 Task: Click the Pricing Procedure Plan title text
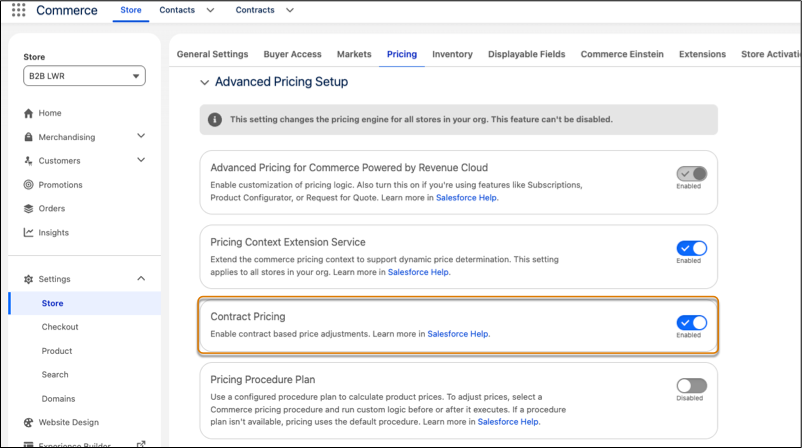[x=262, y=379]
